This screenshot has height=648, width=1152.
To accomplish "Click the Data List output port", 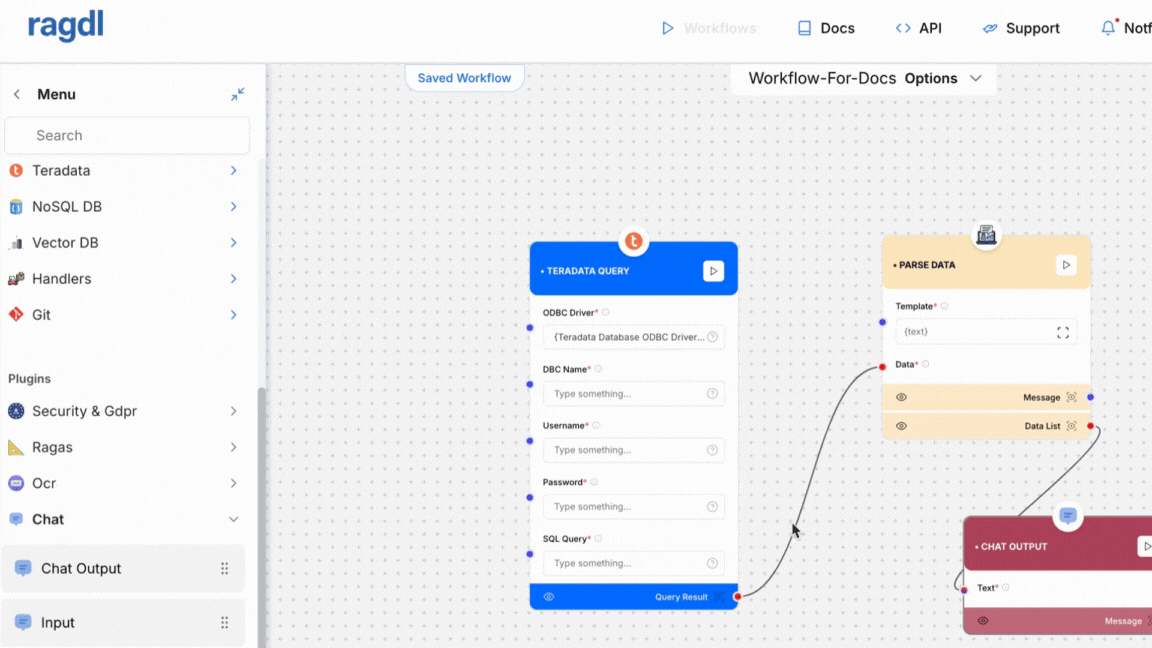I will point(1090,426).
